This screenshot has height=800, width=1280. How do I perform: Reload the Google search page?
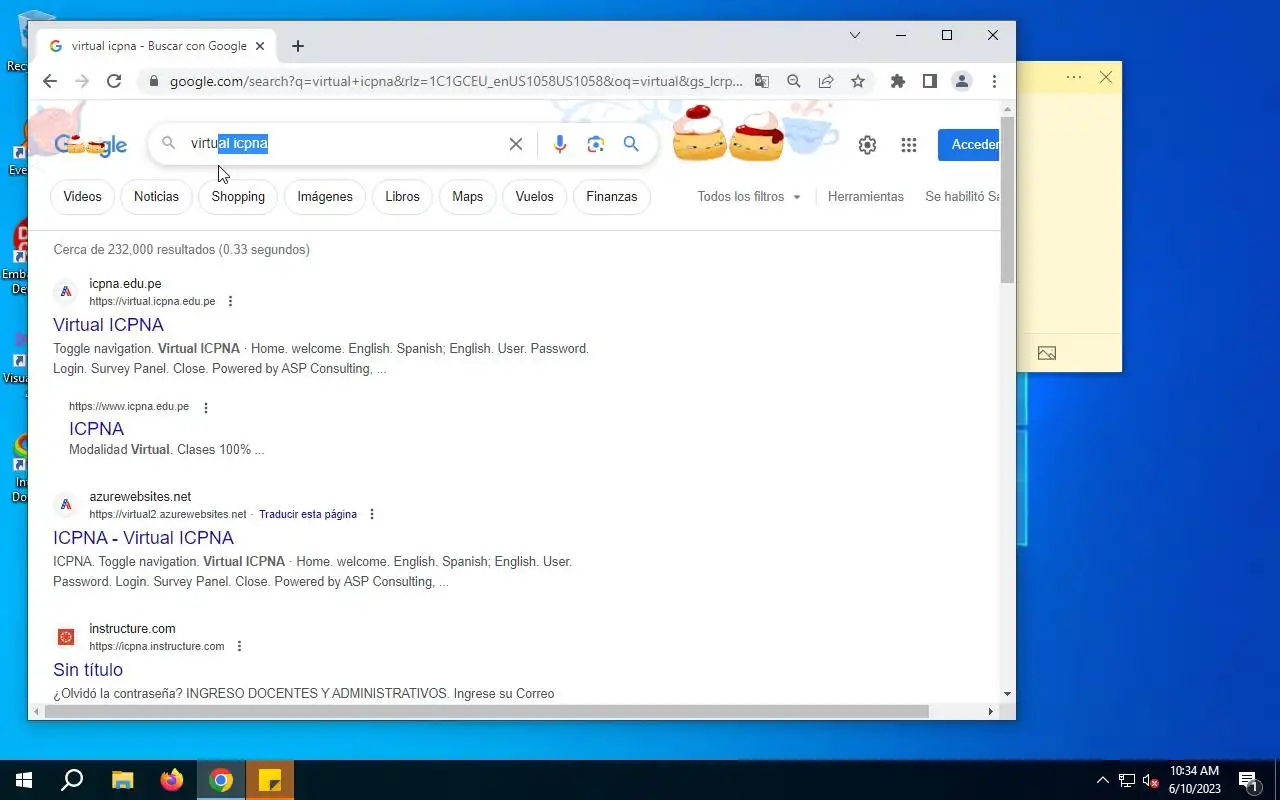pyautogui.click(x=114, y=81)
